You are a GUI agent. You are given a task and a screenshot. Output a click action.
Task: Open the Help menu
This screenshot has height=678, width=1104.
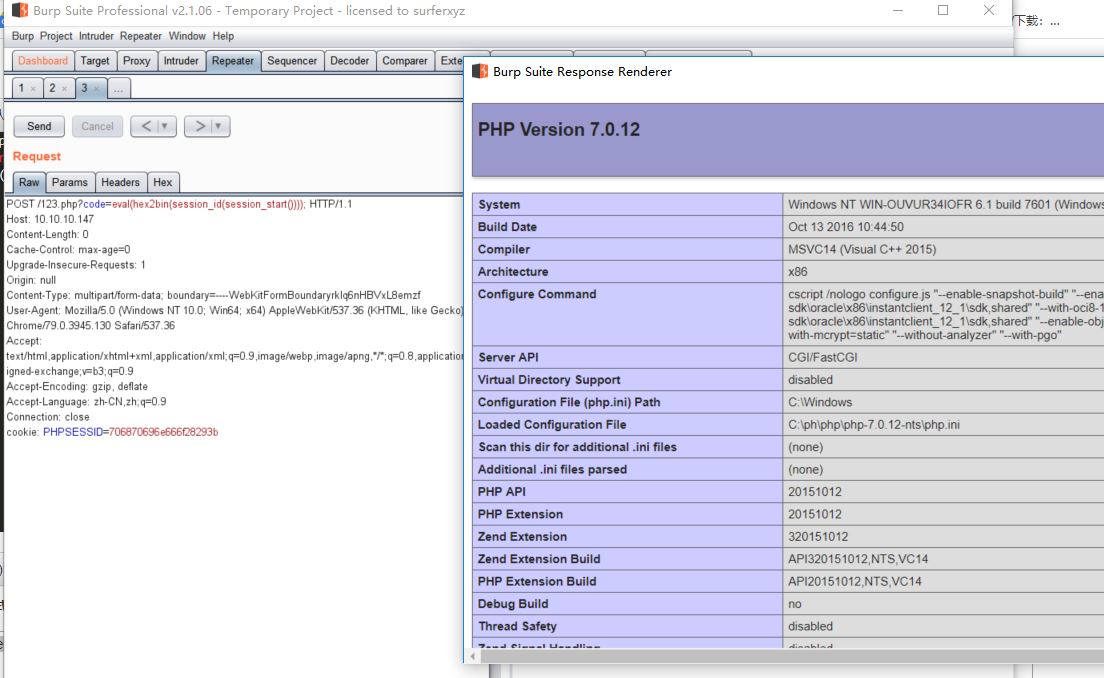[223, 36]
